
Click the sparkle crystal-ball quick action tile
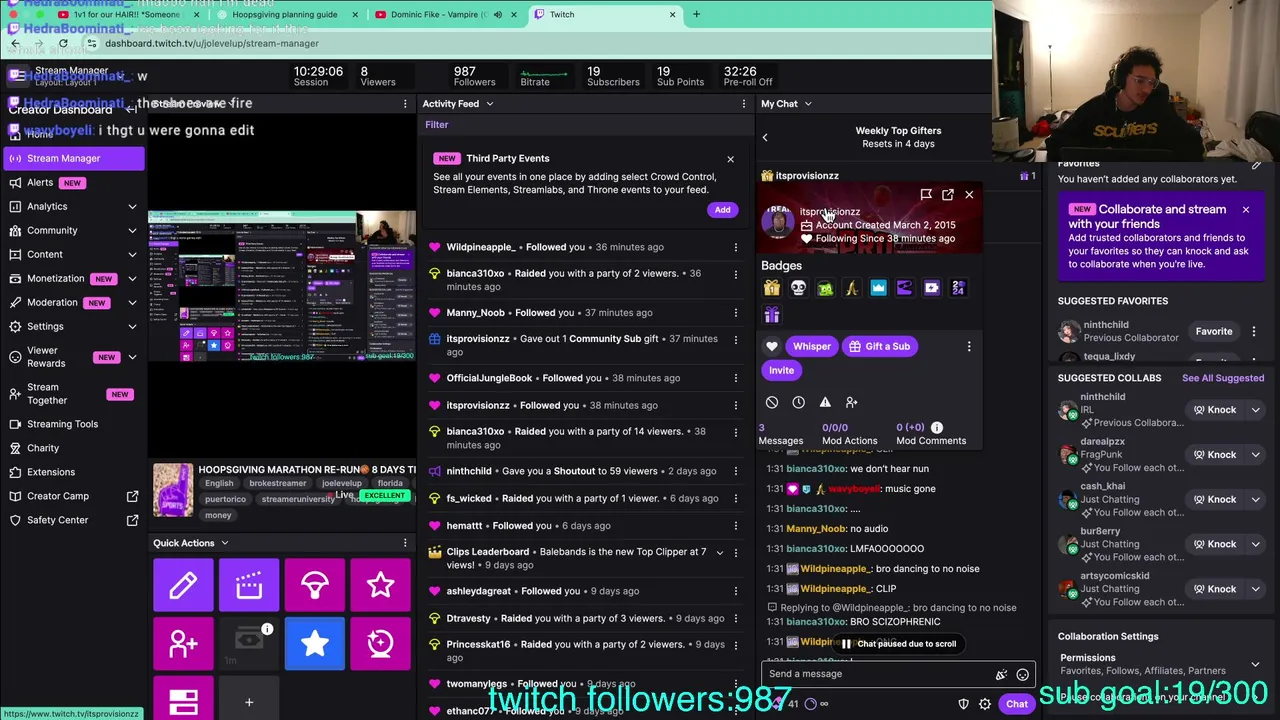(x=380, y=643)
